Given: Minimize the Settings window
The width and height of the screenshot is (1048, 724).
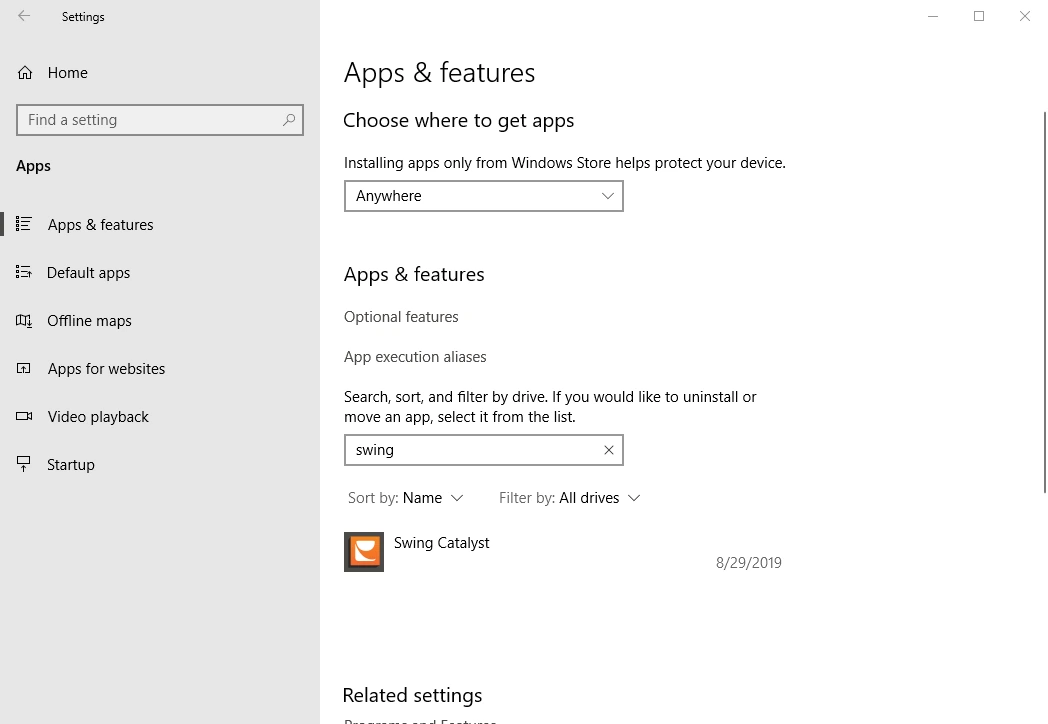Looking at the screenshot, I should coord(933,16).
